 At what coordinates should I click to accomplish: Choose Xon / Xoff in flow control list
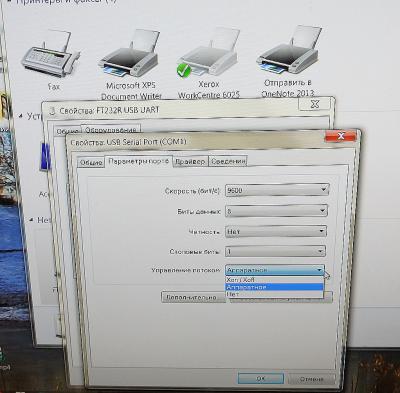[275, 280]
